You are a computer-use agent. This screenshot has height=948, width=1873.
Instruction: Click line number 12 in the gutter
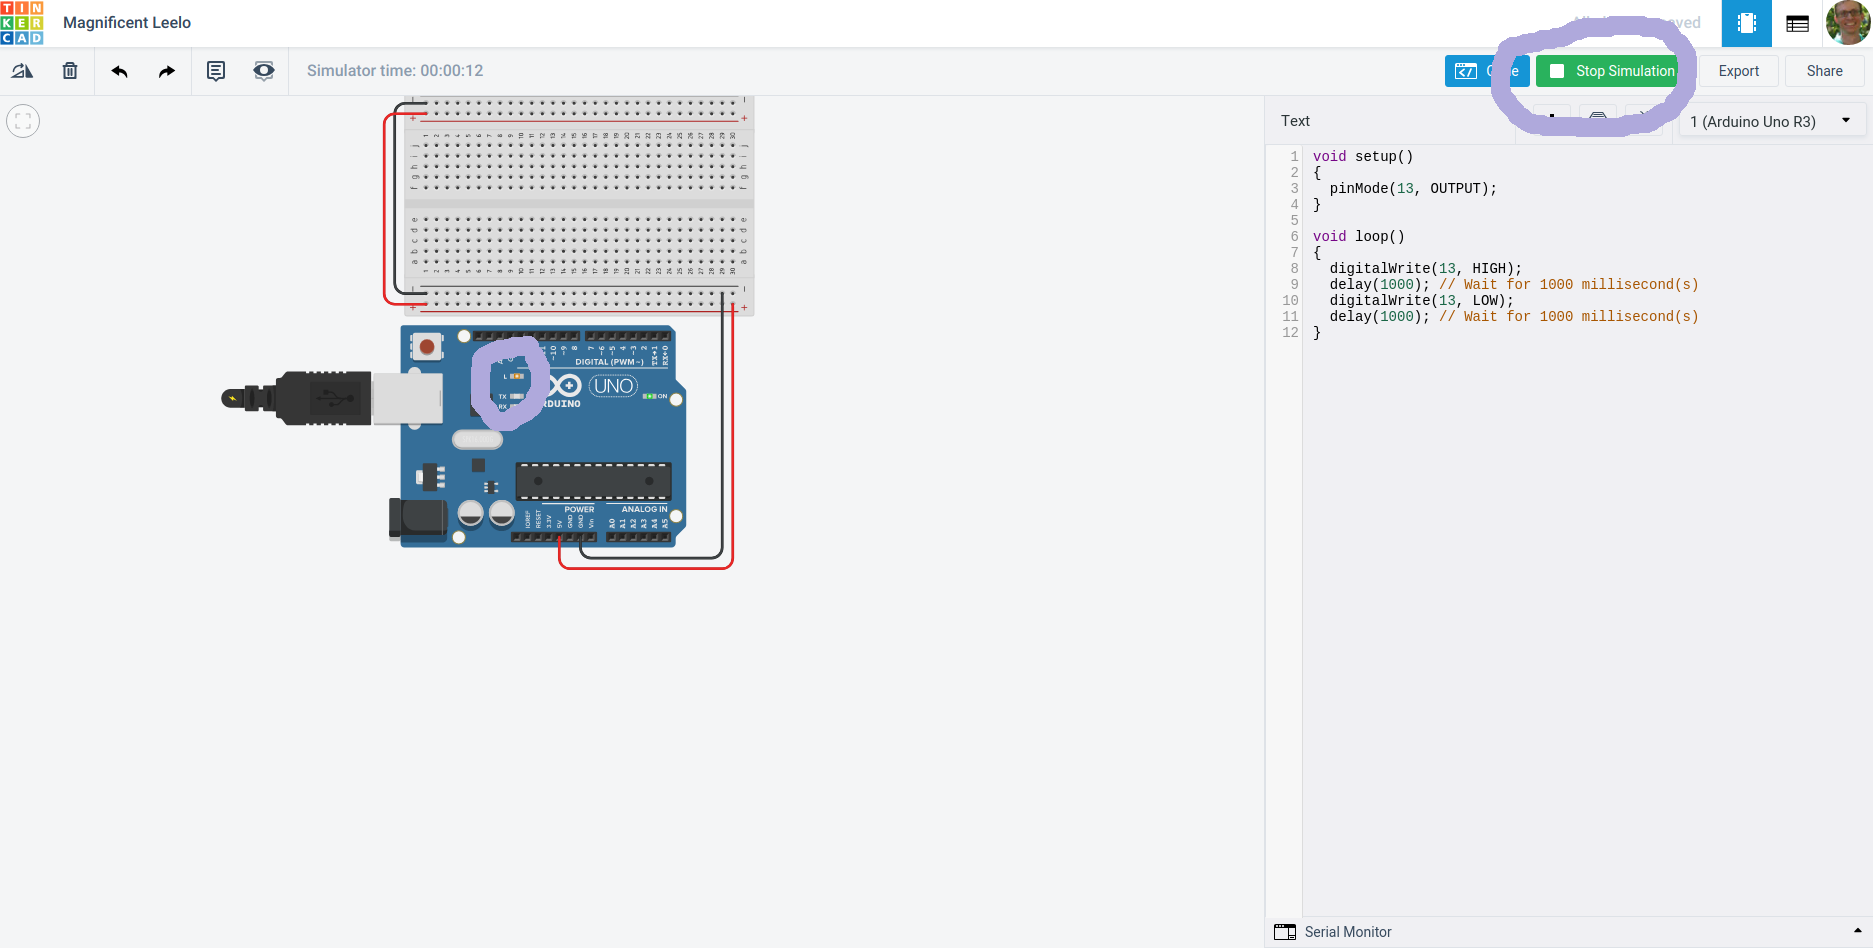pyautogui.click(x=1290, y=332)
